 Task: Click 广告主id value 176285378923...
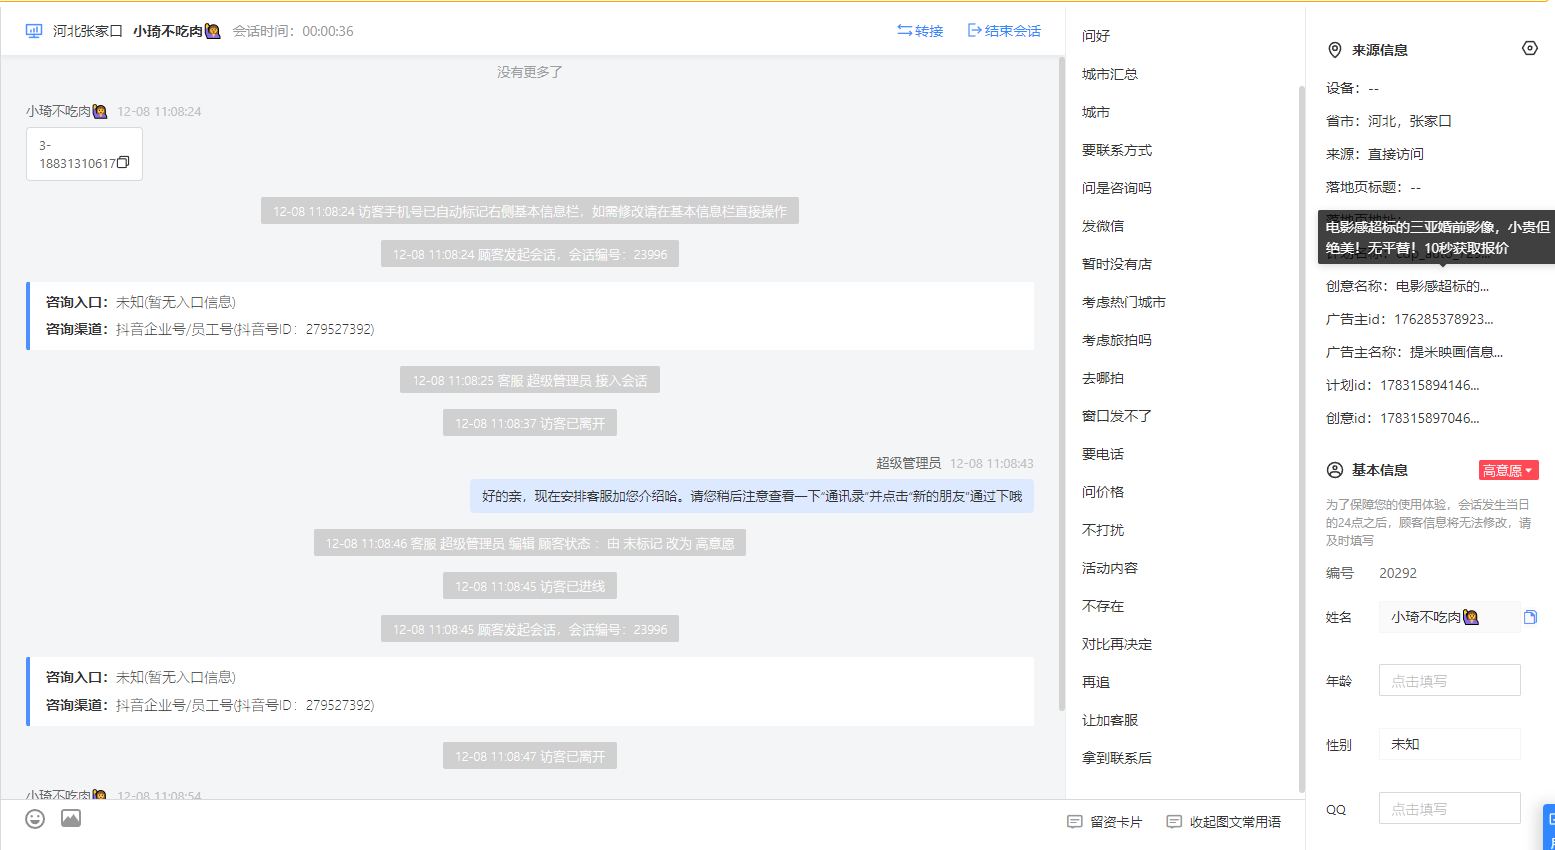pyautogui.click(x=1444, y=319)
